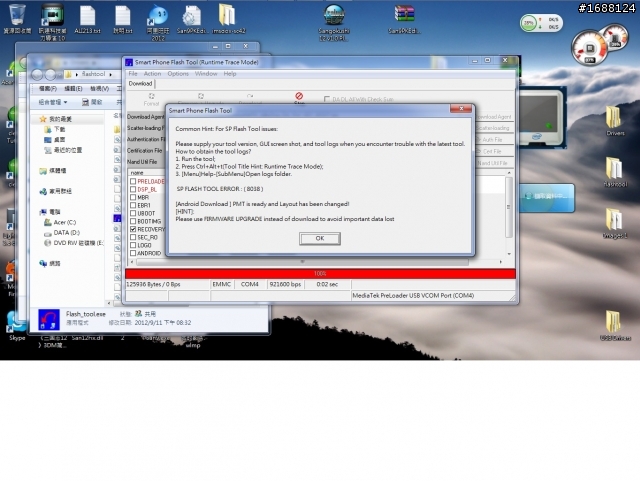Open the Help menu in Flash Tool
Viewport: 640px width, 481px height.
[x=230, y=74]
